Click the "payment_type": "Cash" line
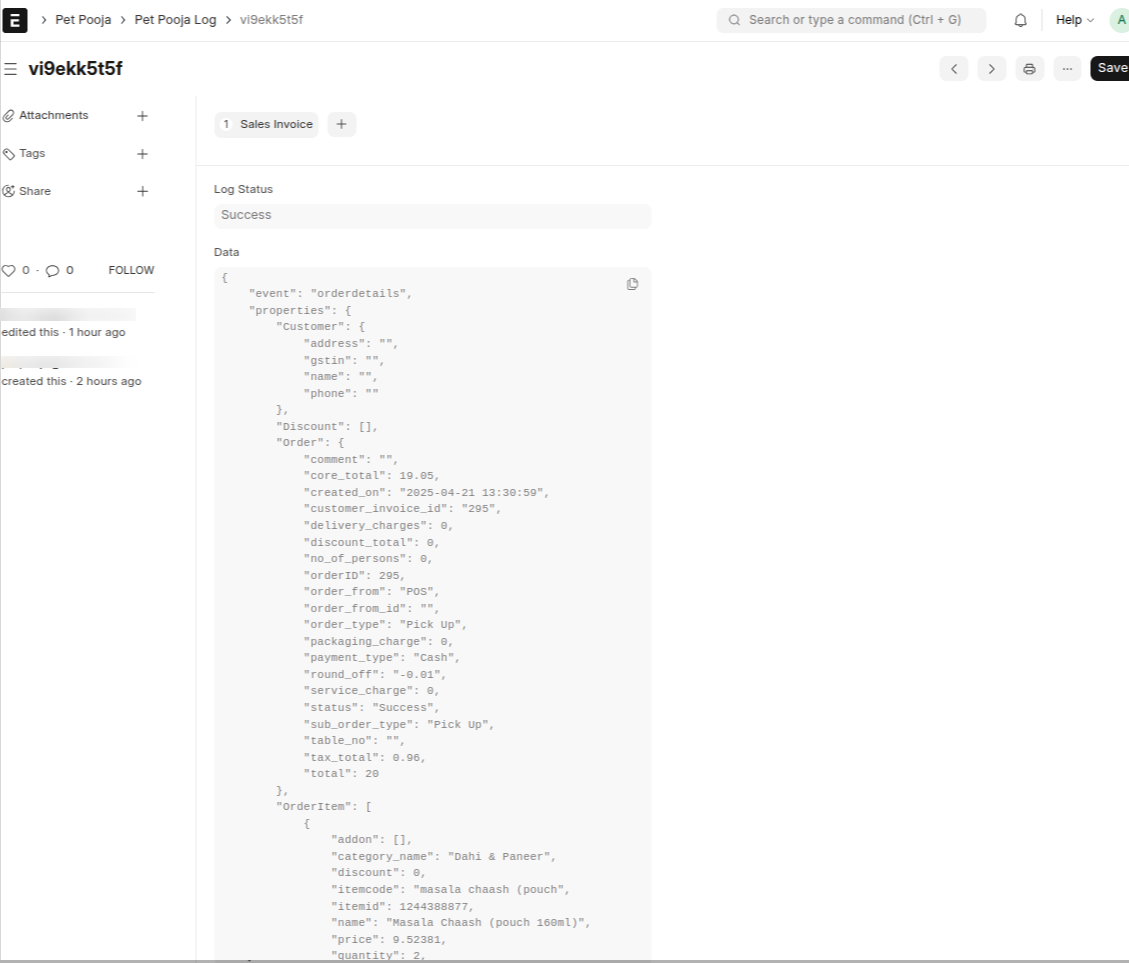This screenshot has width=1129, height=963. point(382,658)
